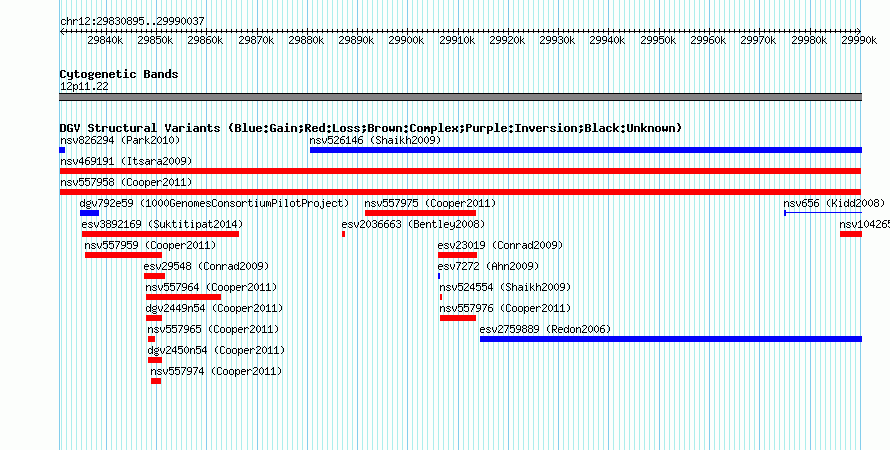Image resolution: width=890 pixels, height=450 pixels.
Task: Click the cut-off nsv104265 label
Action: click(864, 224)
